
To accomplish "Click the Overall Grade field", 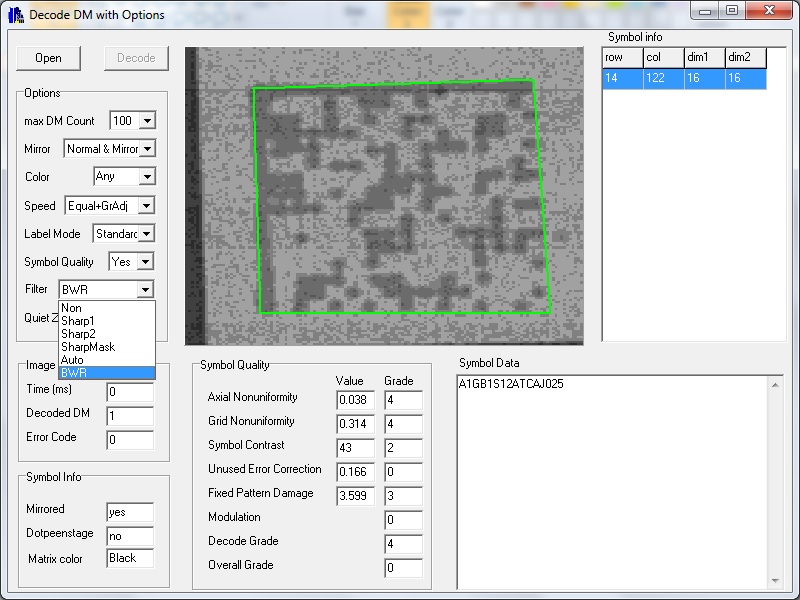I will 404,568.
